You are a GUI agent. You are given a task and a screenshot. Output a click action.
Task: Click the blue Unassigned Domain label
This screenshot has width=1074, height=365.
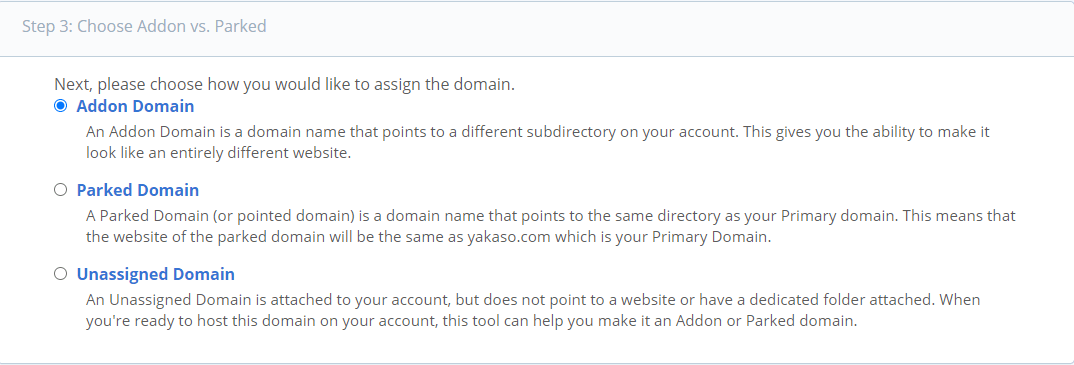[155, 274]
